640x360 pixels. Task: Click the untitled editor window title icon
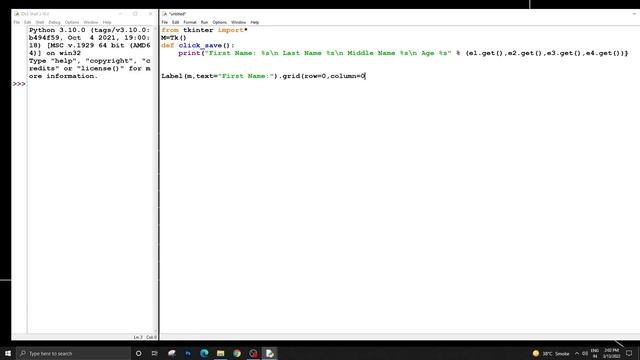(164, 14)
